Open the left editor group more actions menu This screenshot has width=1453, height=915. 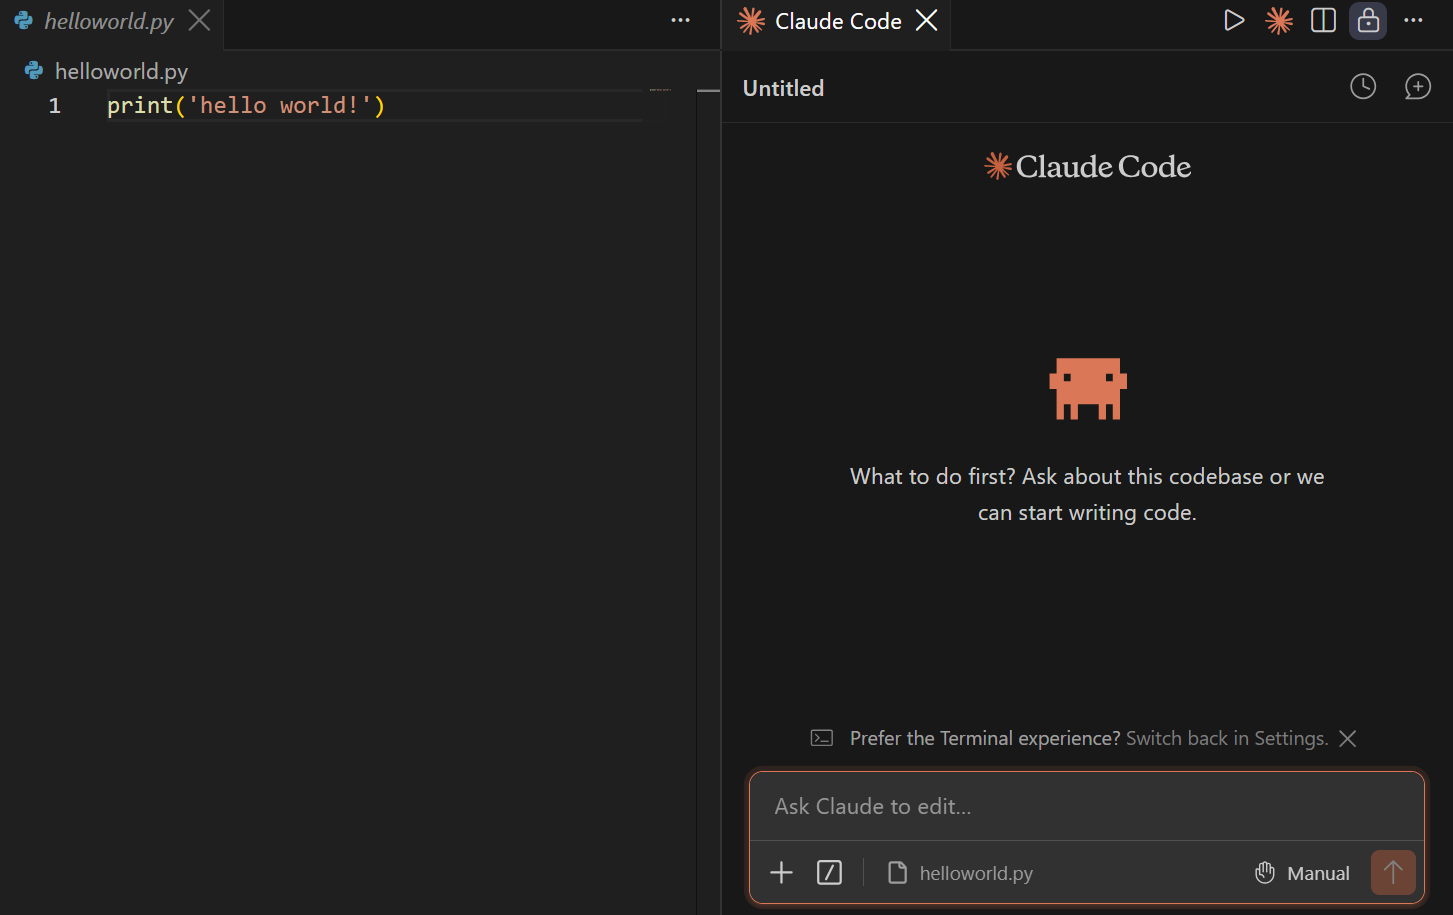tap(681, 21)
